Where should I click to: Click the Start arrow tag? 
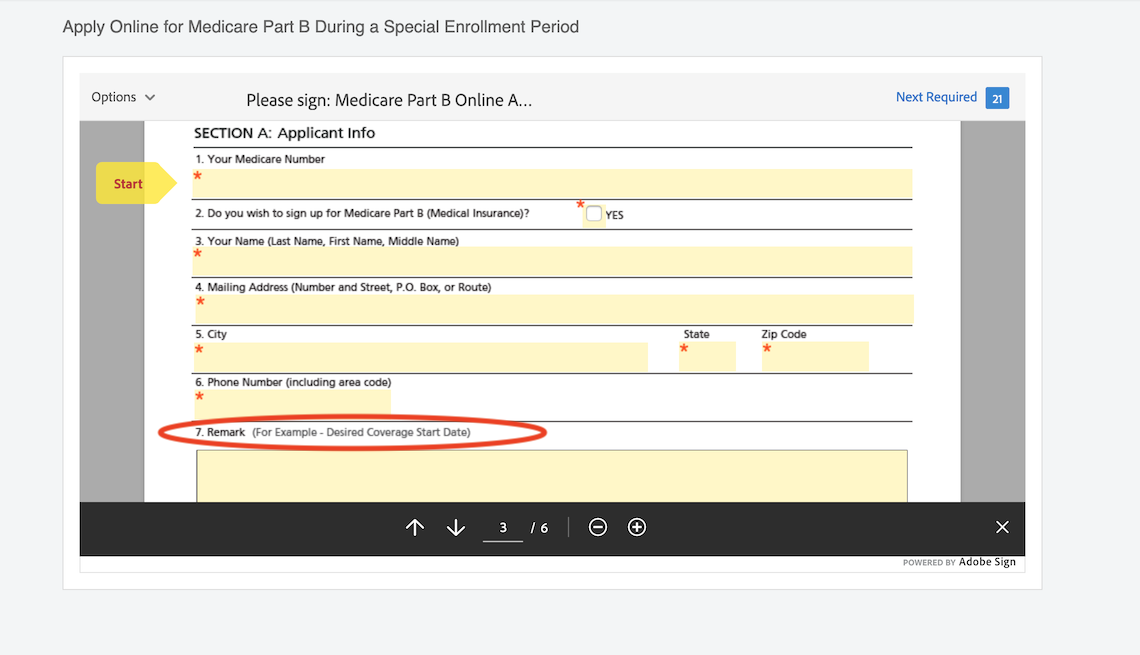point(127,183)
